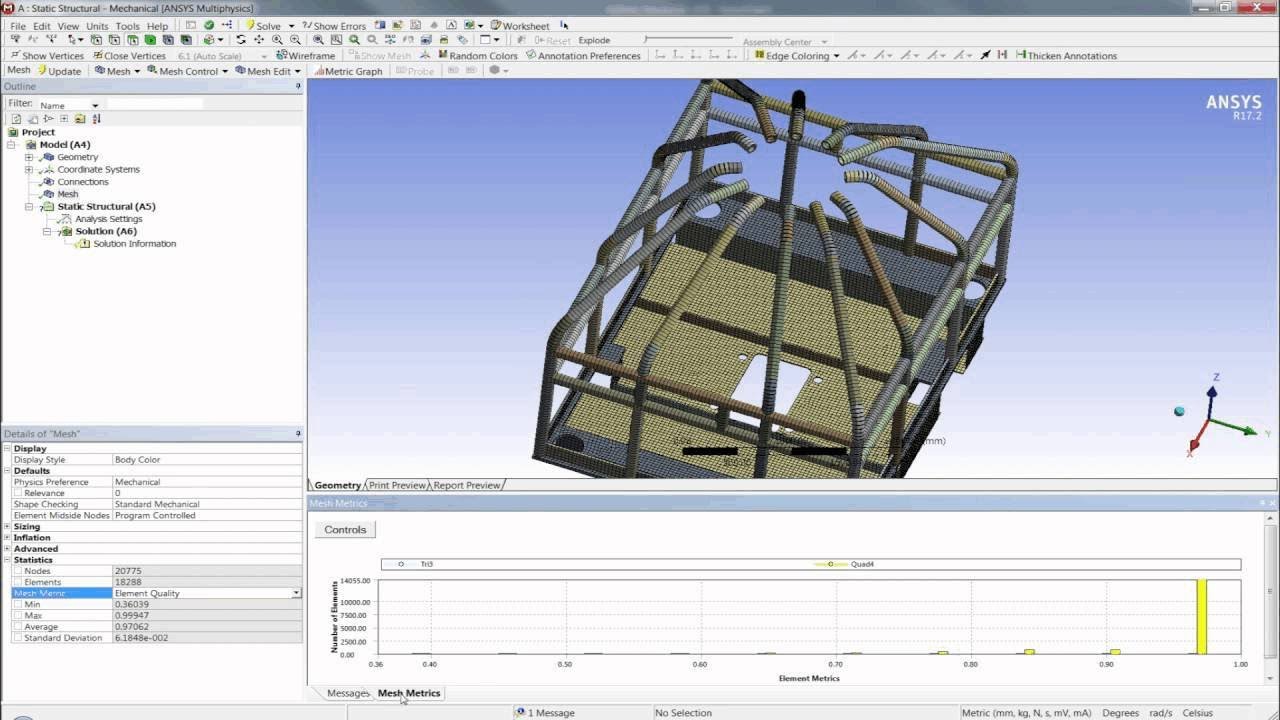Switch to the Report Preview tab
The image size is (1280, 720).
(466, 485)
